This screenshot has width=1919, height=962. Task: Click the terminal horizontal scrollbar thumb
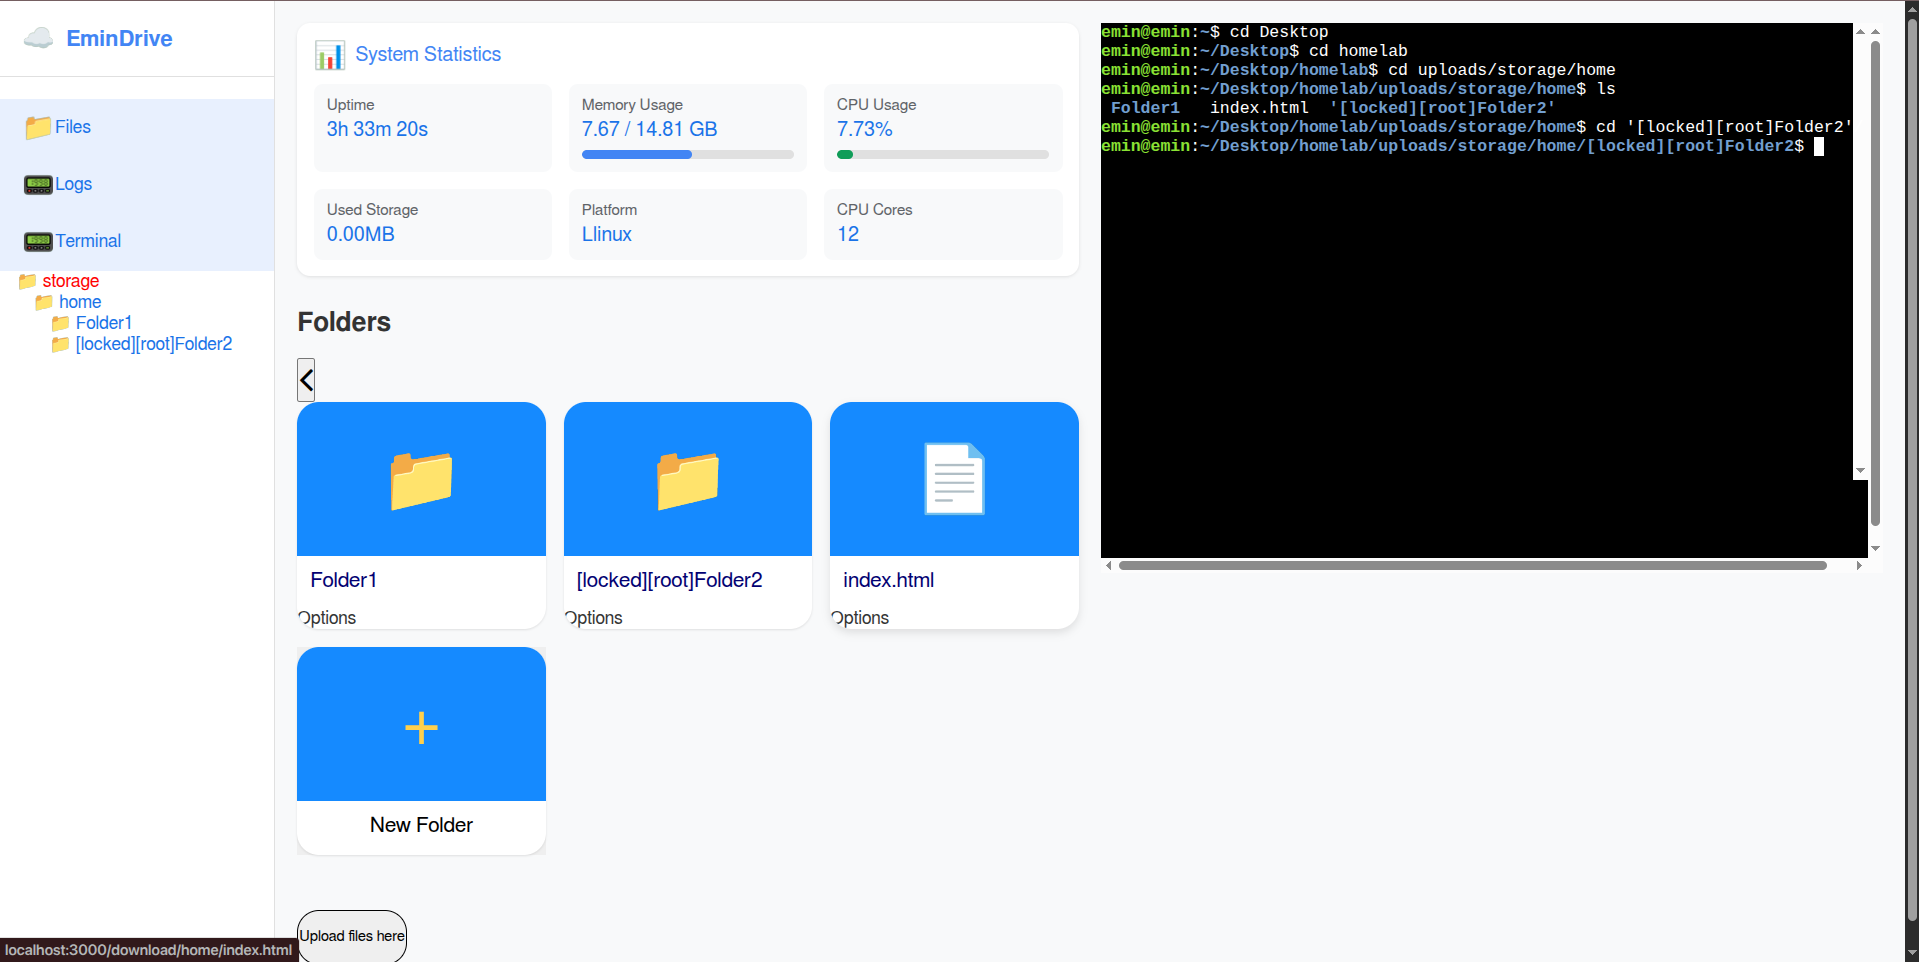tap(1472, 566)
